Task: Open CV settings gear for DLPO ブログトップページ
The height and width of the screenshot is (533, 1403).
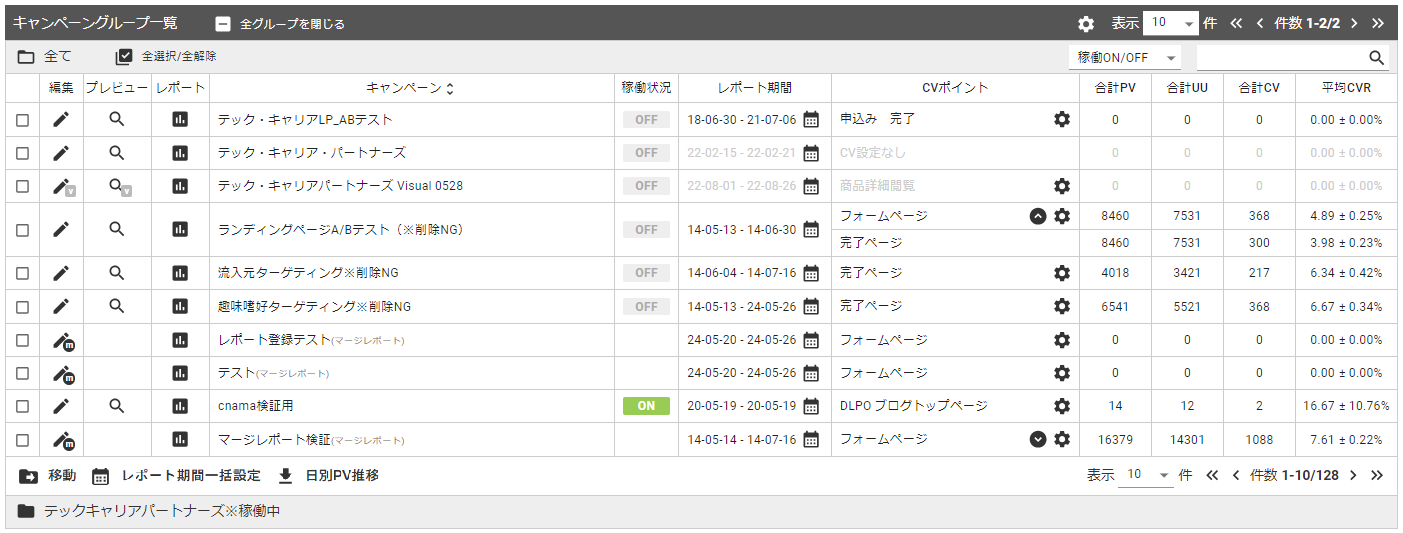Action: (1062, 406)
